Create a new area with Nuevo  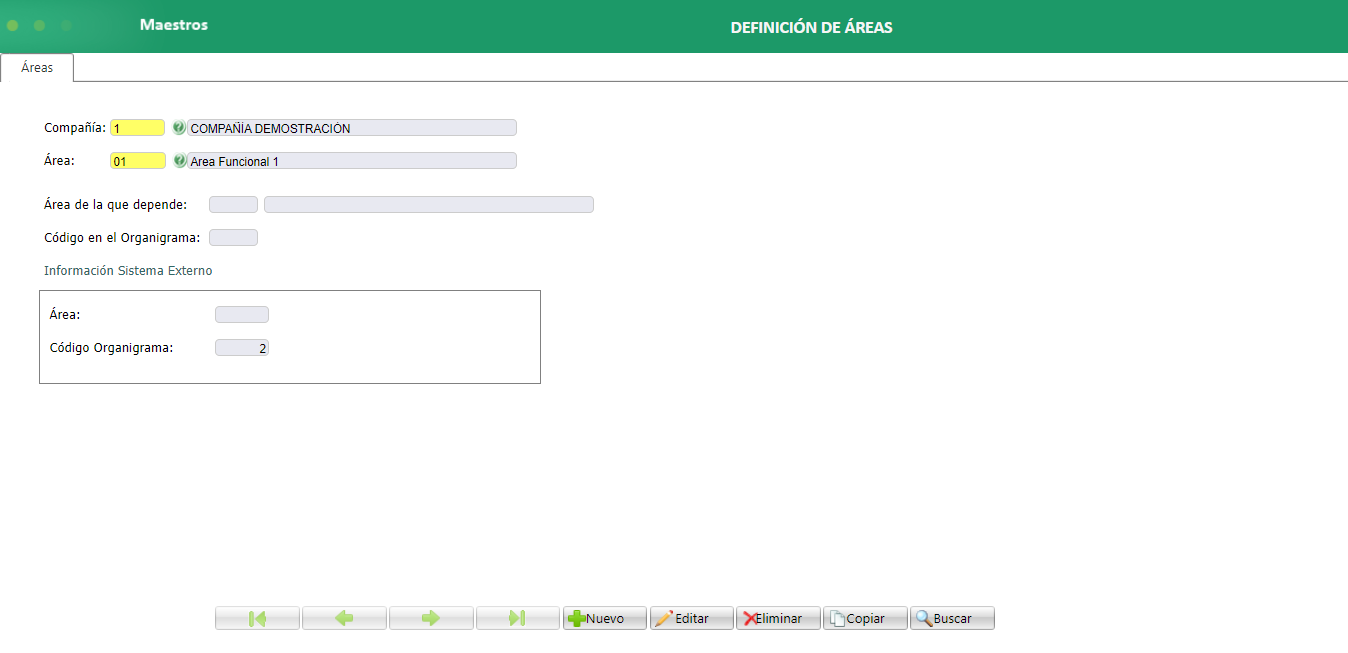click(605, 618)
